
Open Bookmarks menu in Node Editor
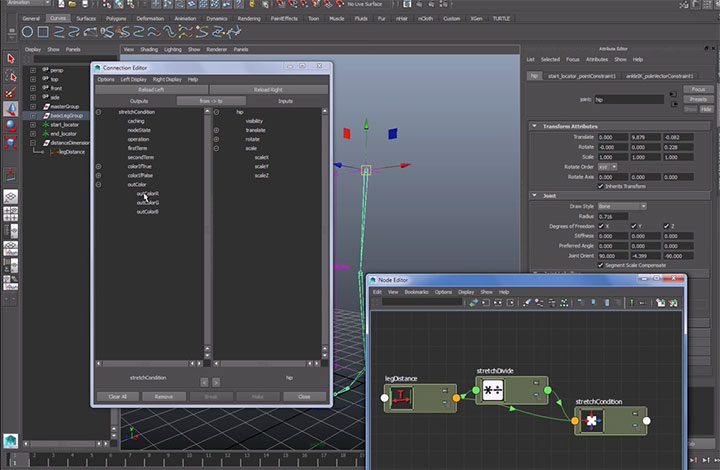[x=416, y=292]
